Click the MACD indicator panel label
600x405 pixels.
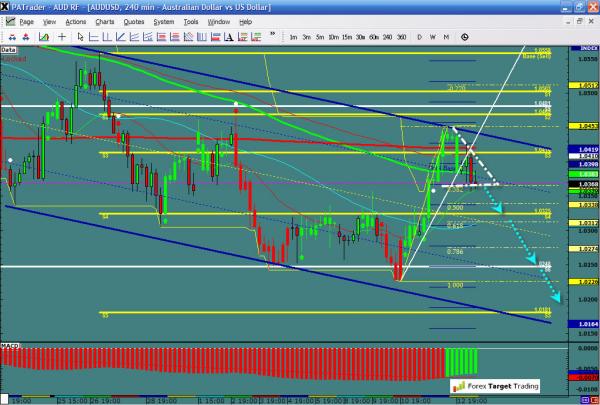tap(11, 345)
